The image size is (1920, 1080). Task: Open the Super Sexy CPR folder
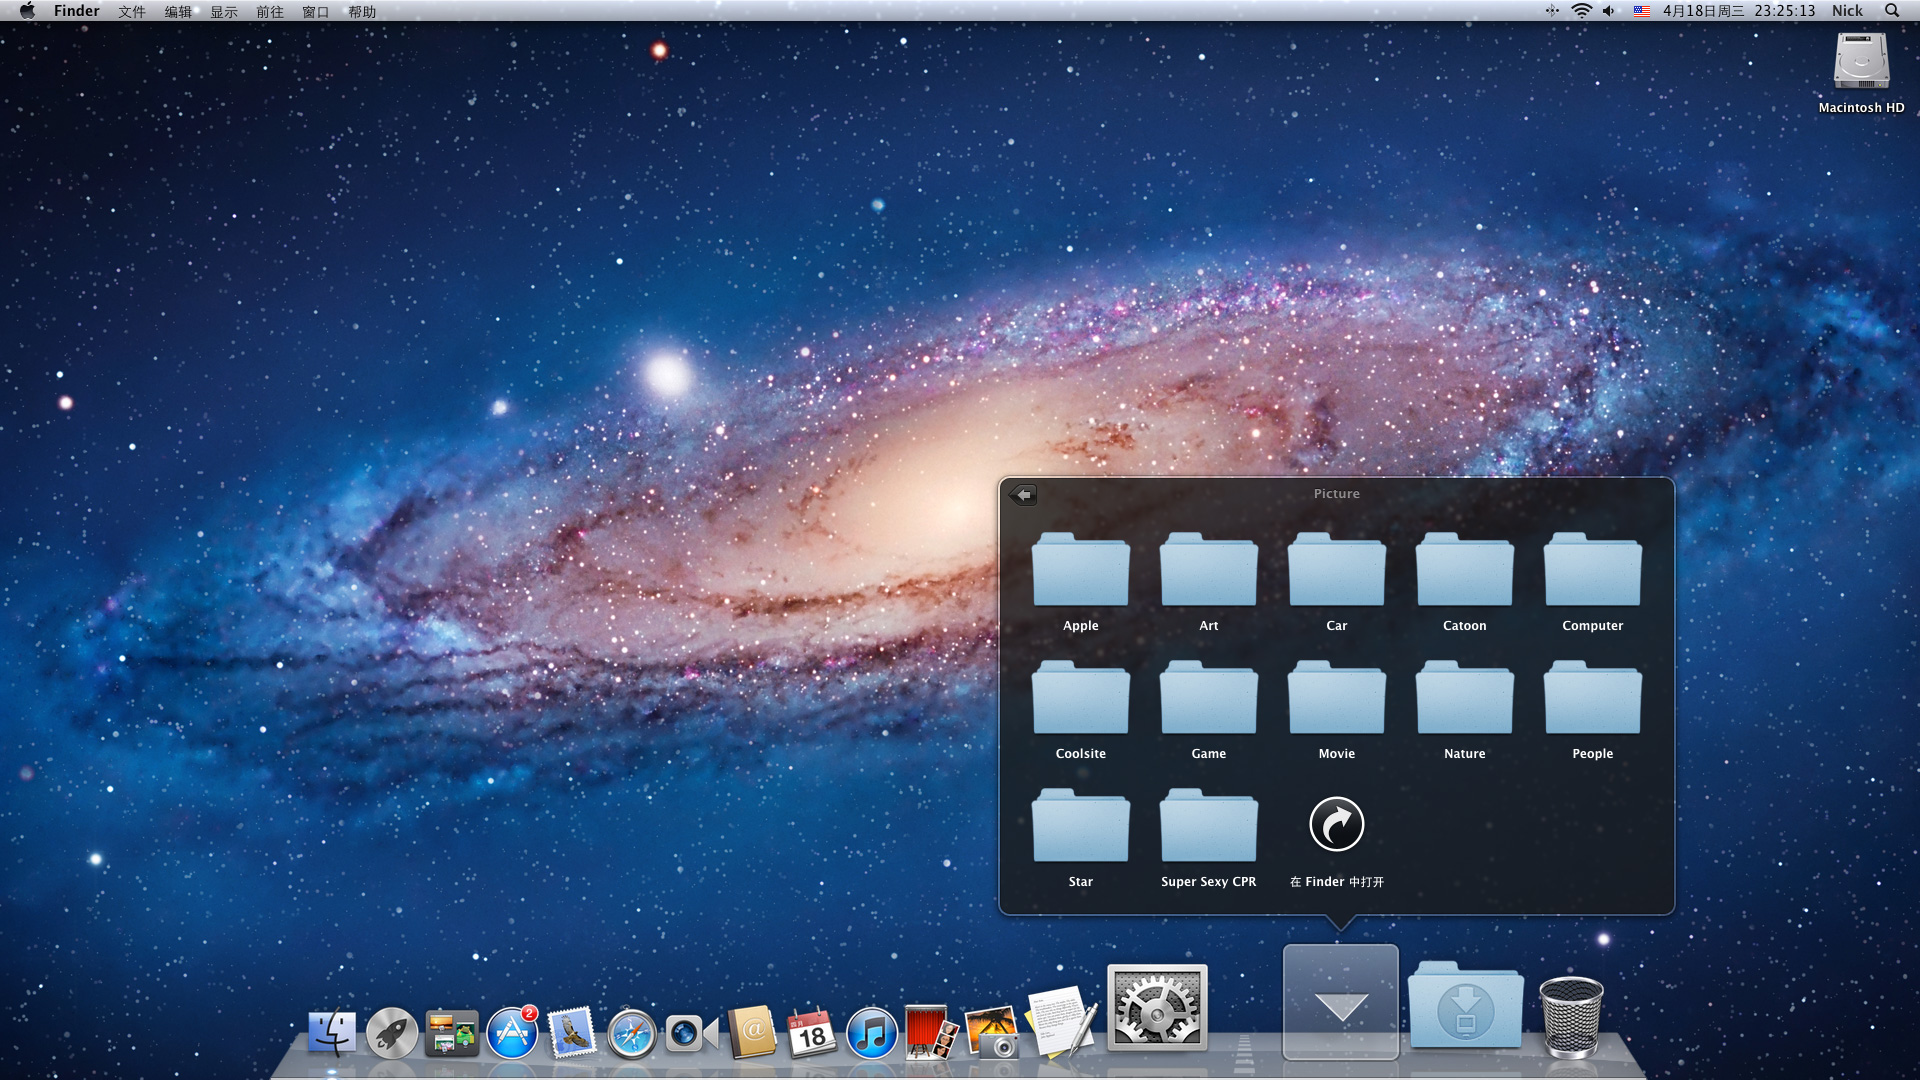pos(1208,826)
